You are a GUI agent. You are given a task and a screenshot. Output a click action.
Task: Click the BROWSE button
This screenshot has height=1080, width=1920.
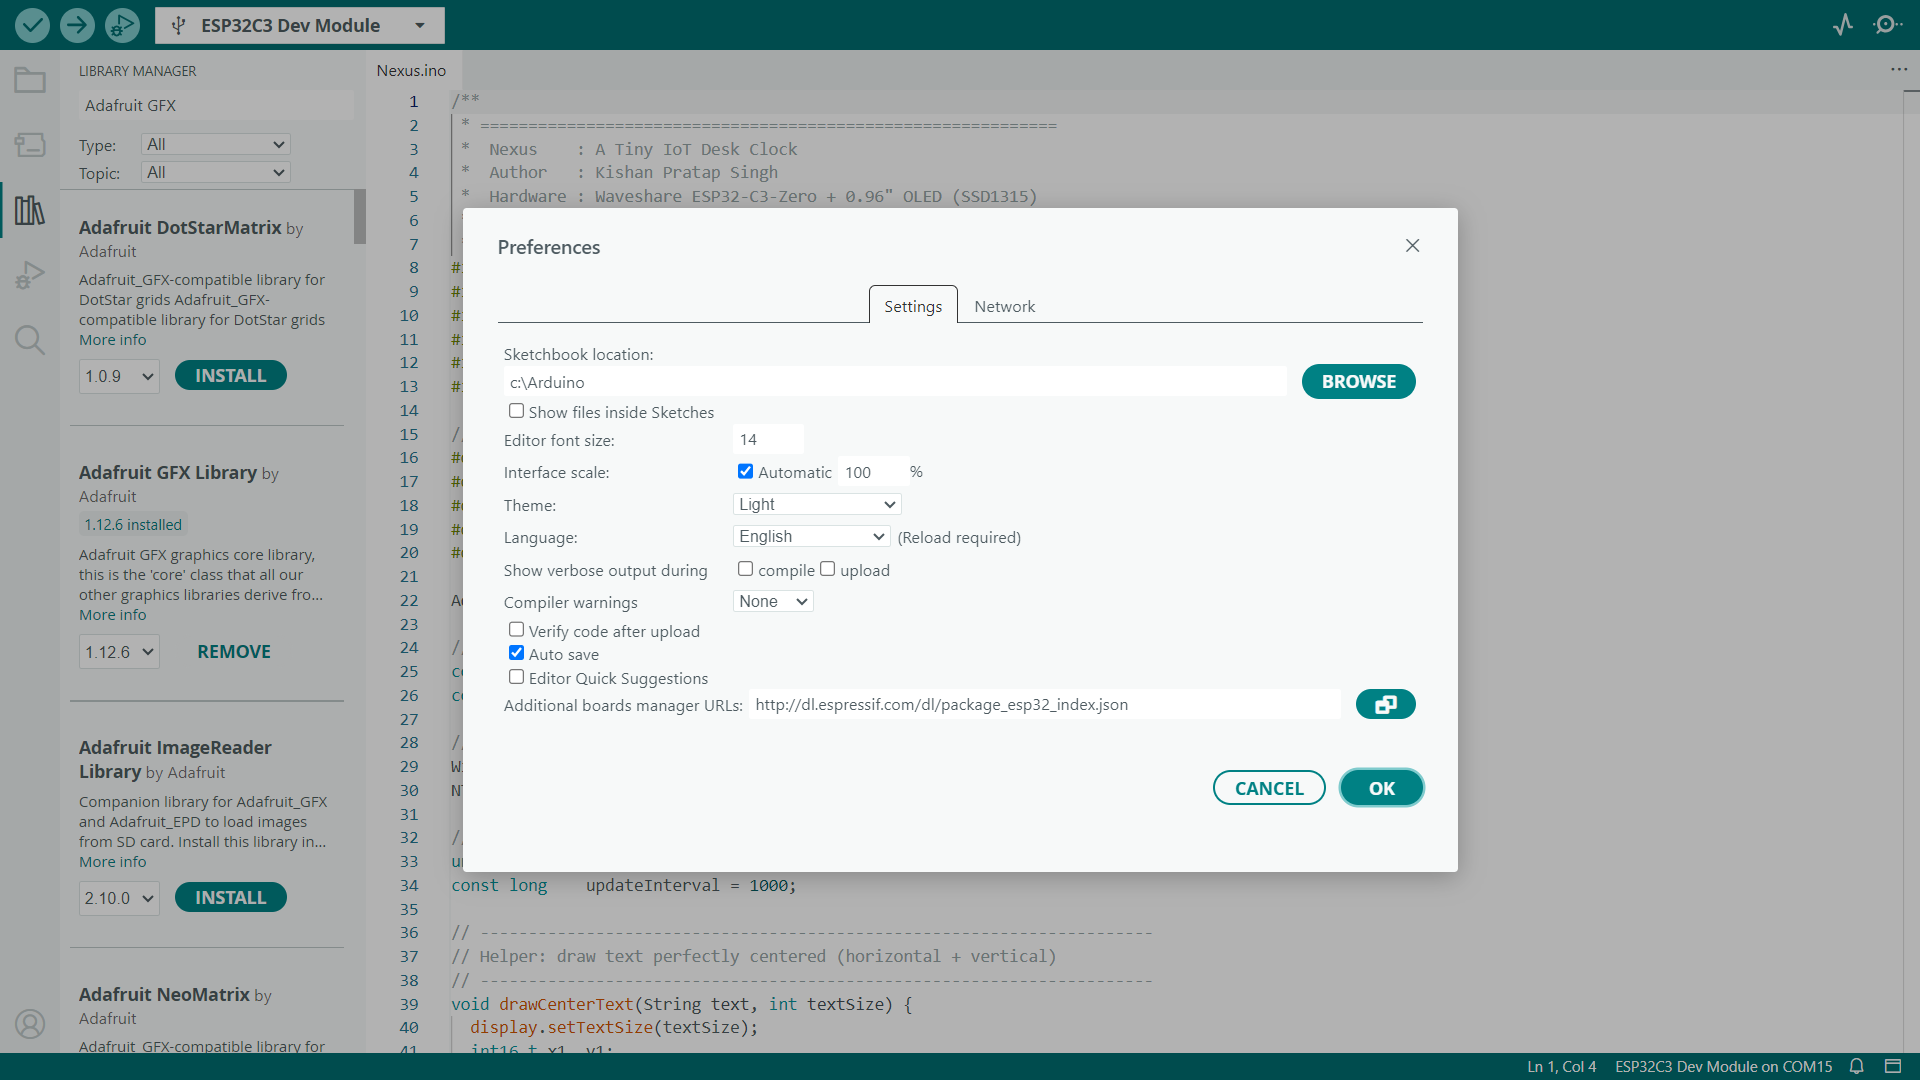tap(1358, 381)
